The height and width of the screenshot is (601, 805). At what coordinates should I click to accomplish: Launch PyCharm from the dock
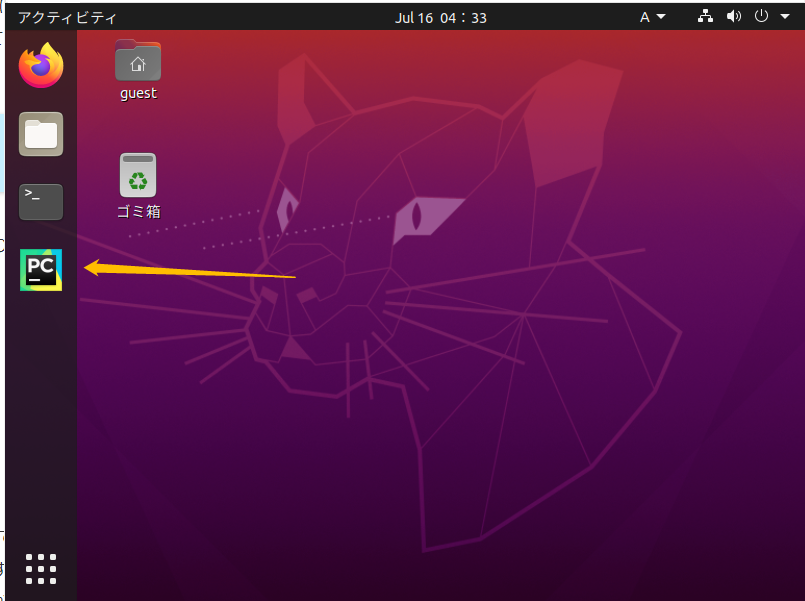[41, 270]
